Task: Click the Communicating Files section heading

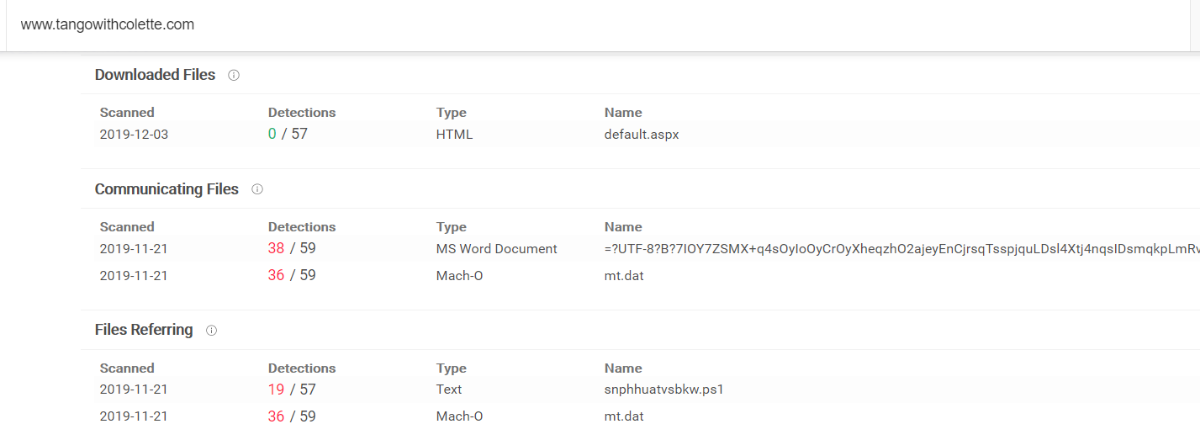Action: pyautogui.click(x=166, y=189)
